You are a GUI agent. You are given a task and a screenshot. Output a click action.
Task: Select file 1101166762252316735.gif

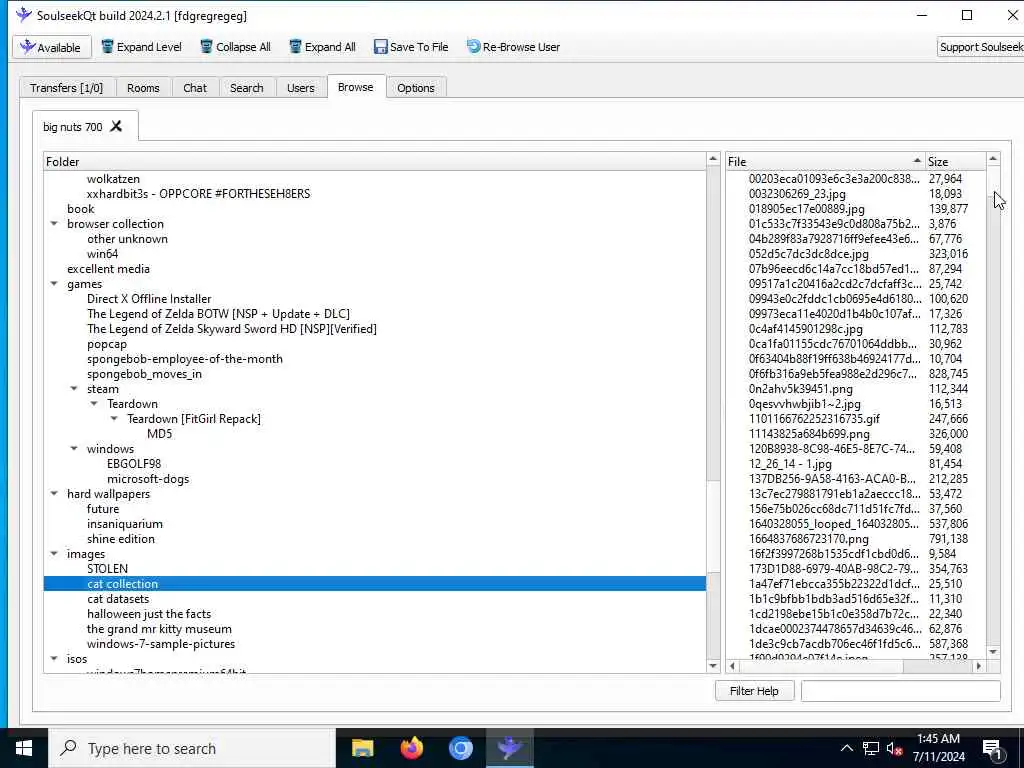(x=814, y=419)
